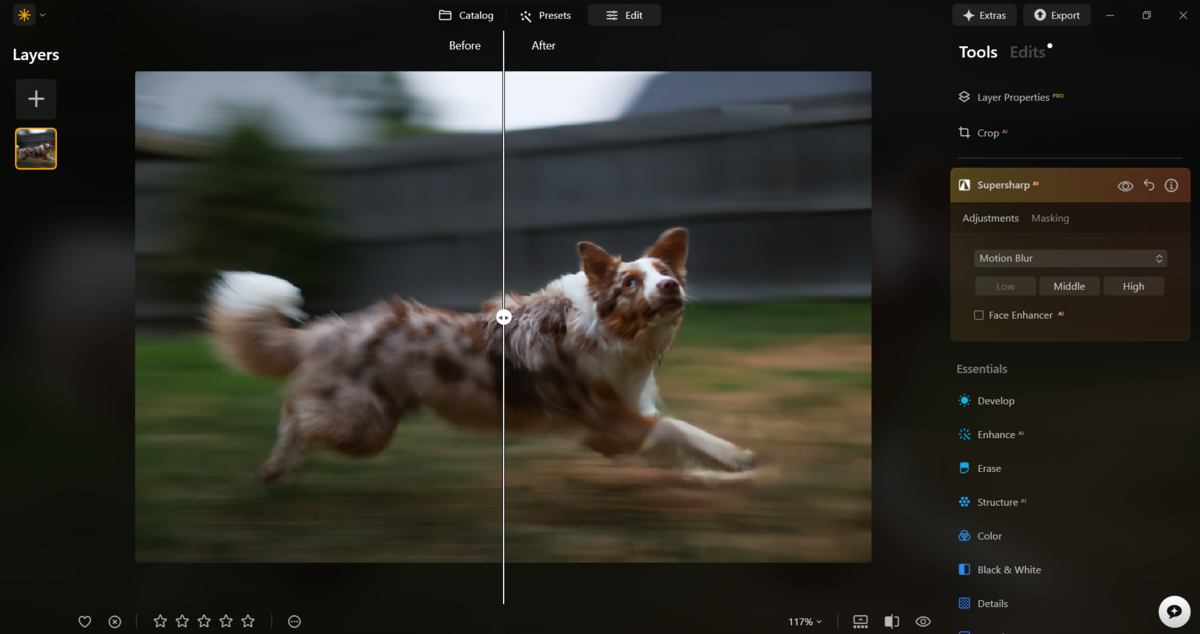1200x634 pixels.
Task: Click the Before label
Action: tap(465, 45)
